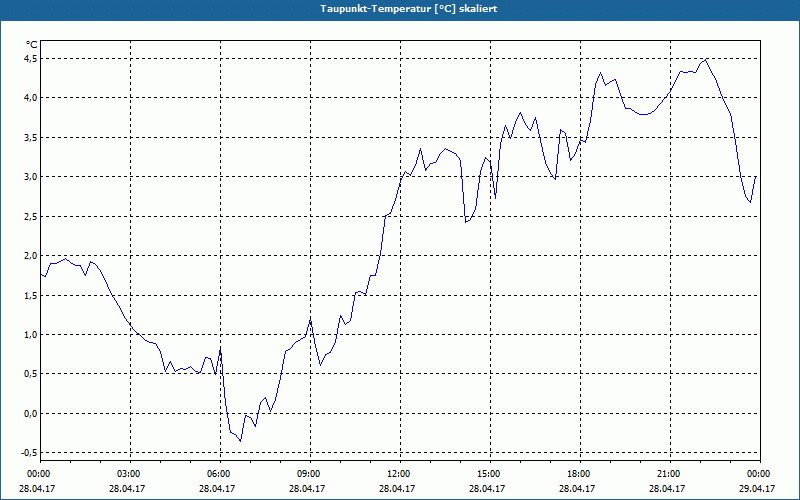Click the °C unit label on the axis
Viewport: 800px width, 500px height.
32,45
